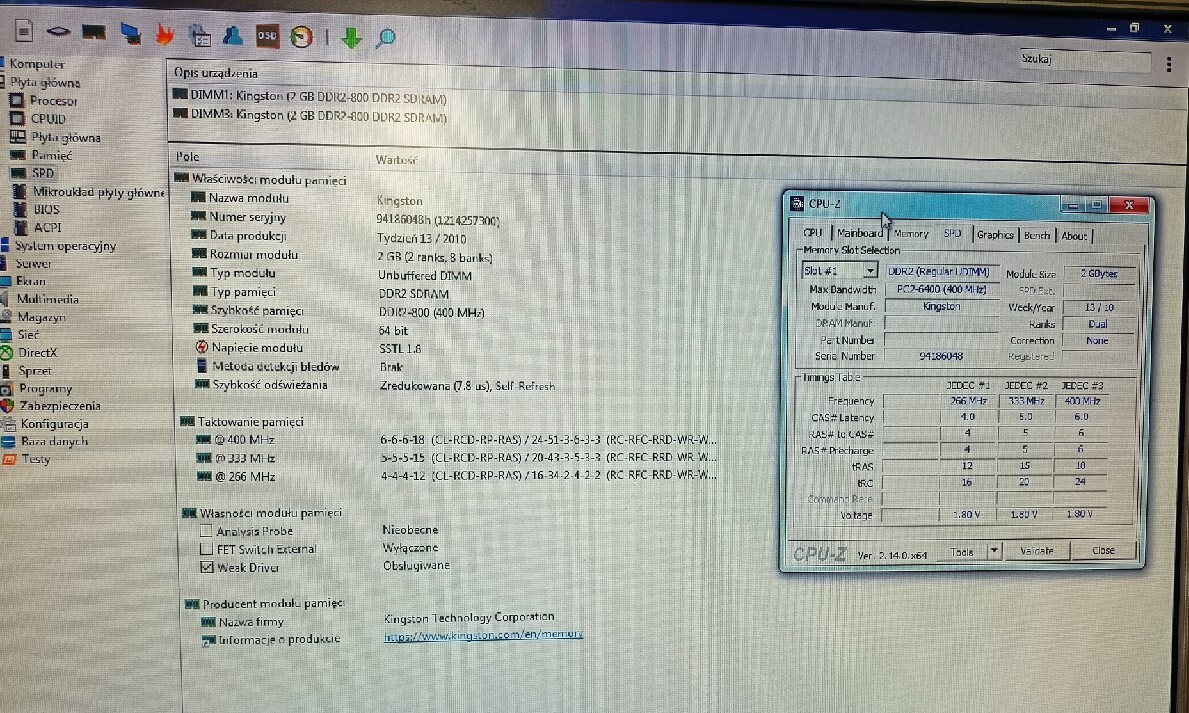Click the blue monitor toolbar icon
Viewport: 1189px width, 713px height.
(x=130, y=33)
